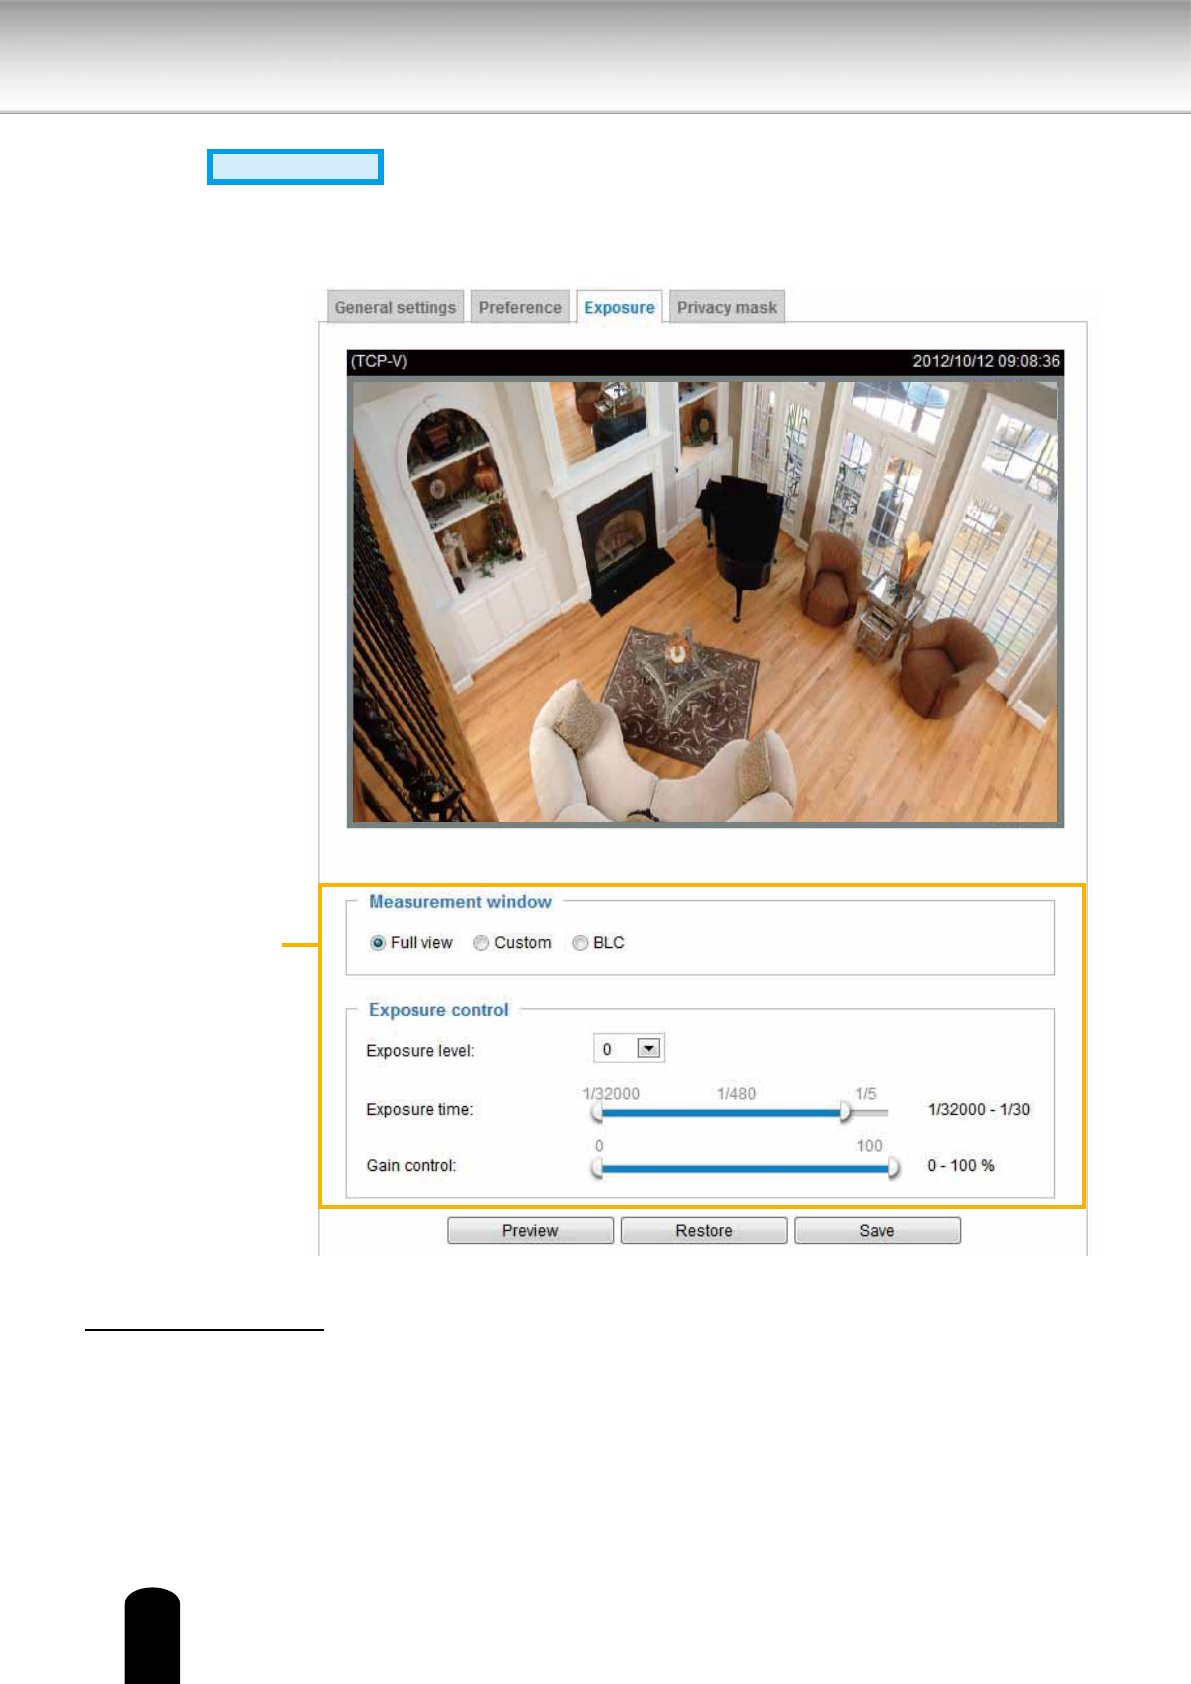Click the Gain control left slider handle
This screenshot has width=1191, height=1684.
[x=597, y=1168]
